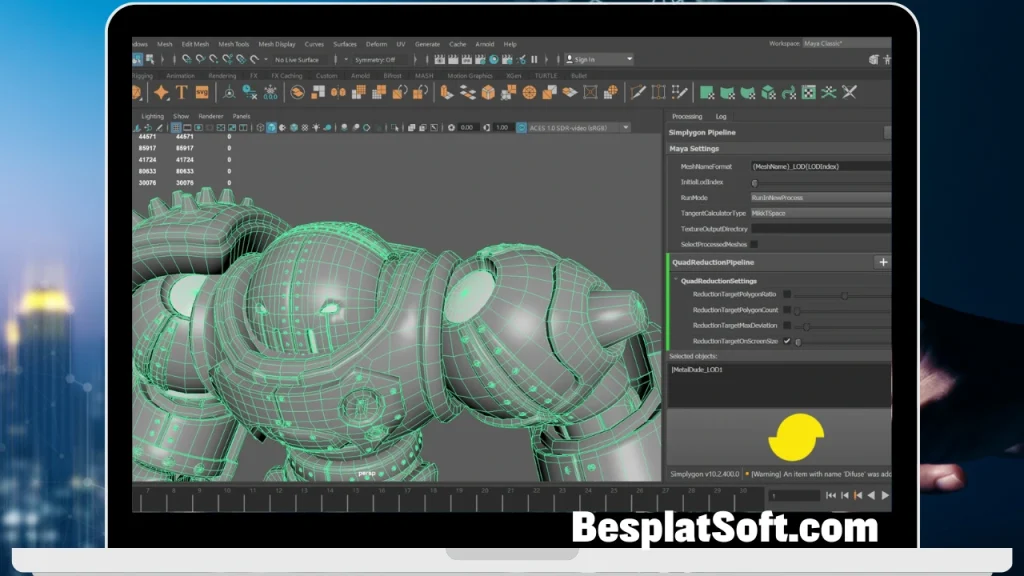Toggle the ReductionTargetPolygonRatio checkbox
The width and height of the screenshot is (1024, 576).
pyautogui.click(x=787, y=294)
